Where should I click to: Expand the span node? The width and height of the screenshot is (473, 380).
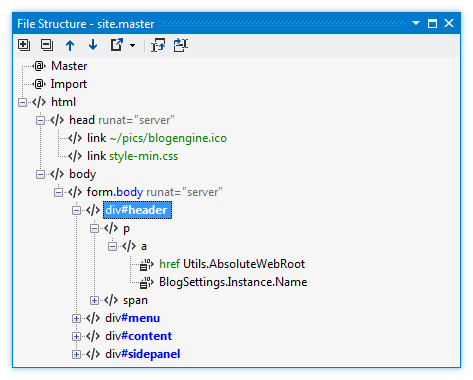[94, 300]
